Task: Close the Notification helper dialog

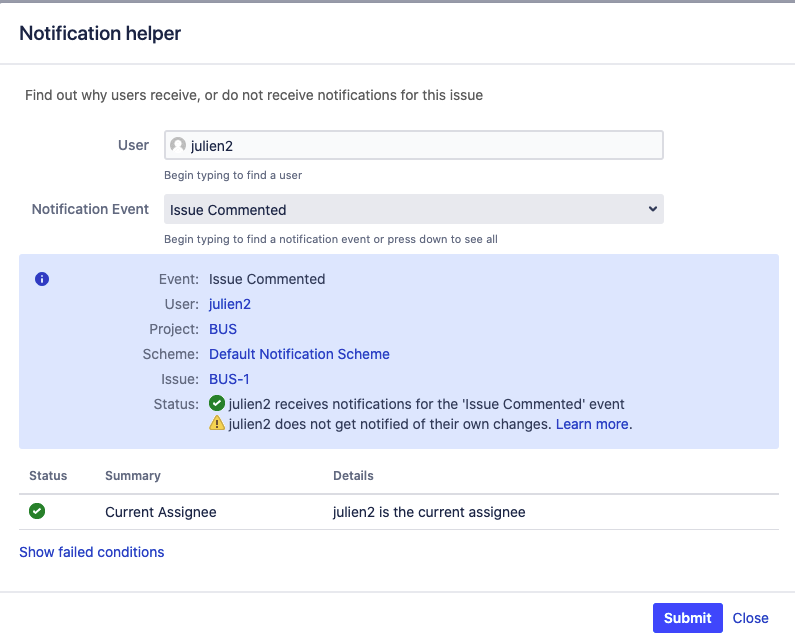Action: pyautogui.click(x=750, y=618)
